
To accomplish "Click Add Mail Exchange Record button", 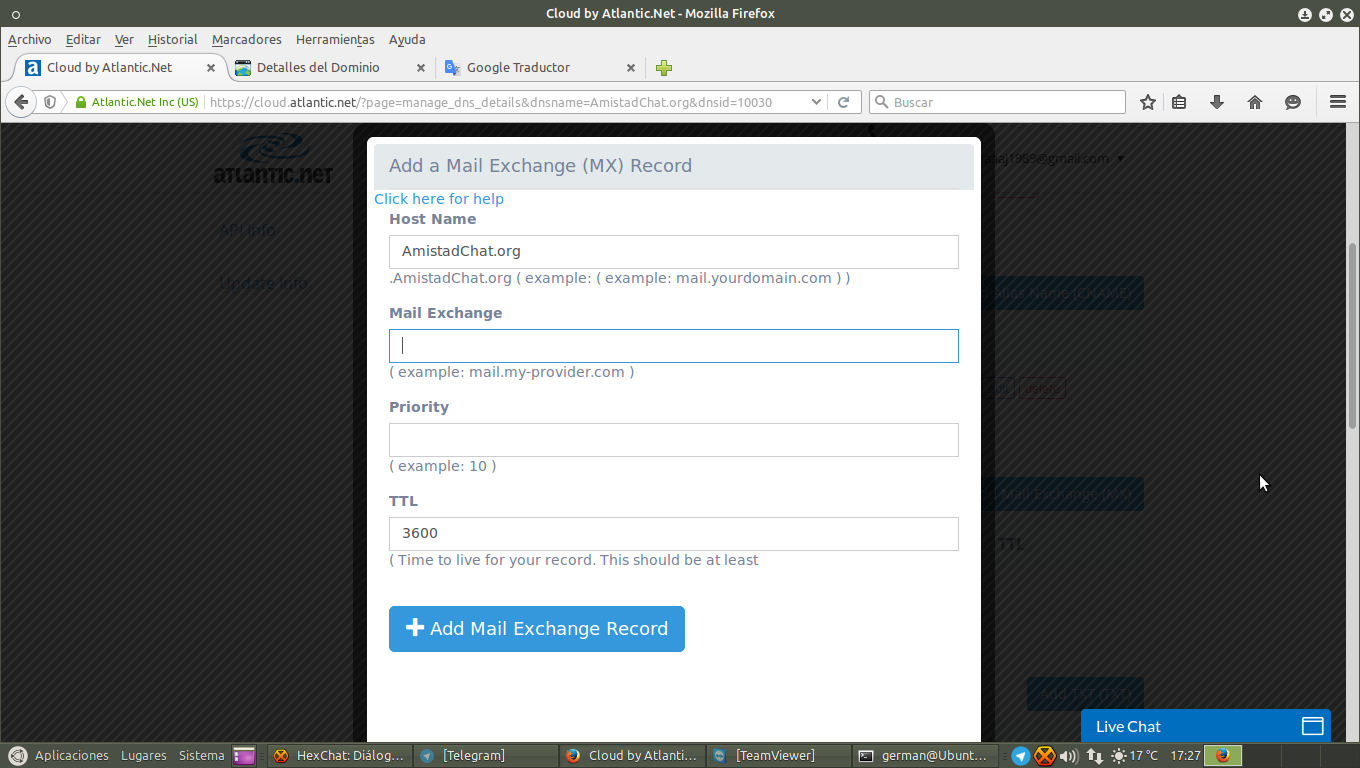I will tap(537, 629).
